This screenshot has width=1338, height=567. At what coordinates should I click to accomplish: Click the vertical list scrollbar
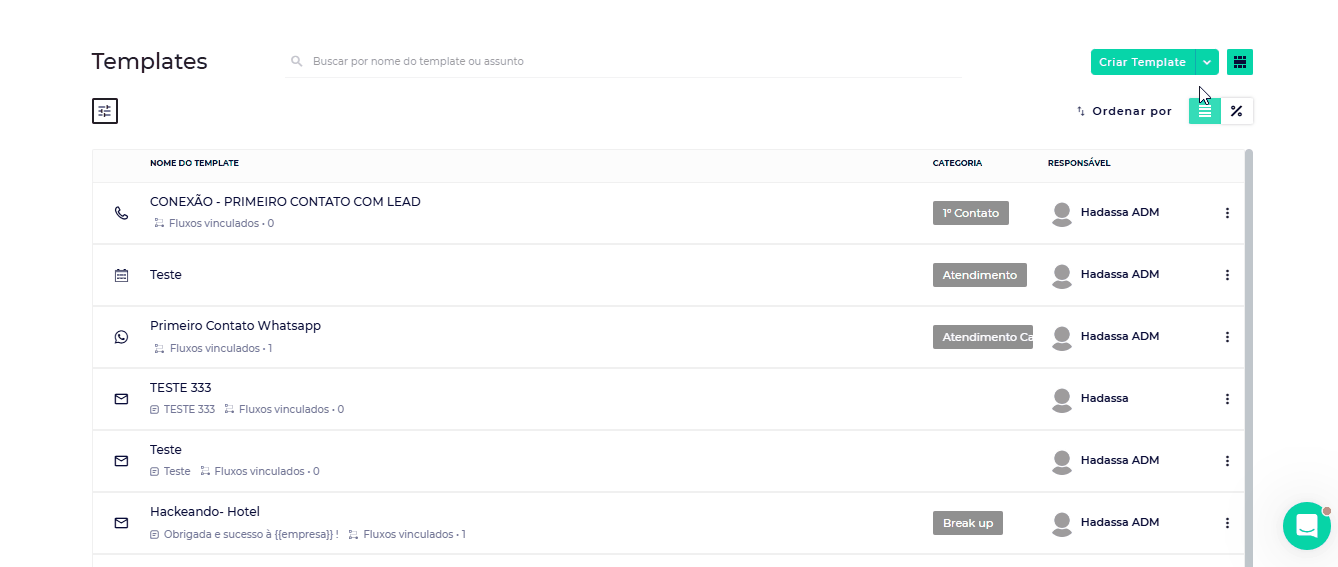[x=1248, y=350]
